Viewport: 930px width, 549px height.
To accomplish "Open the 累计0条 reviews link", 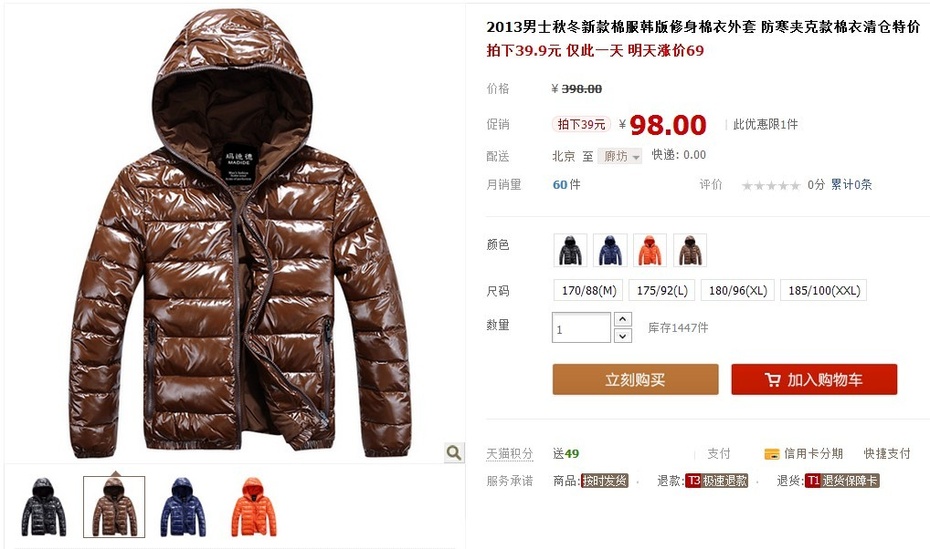I will (851, 185).
